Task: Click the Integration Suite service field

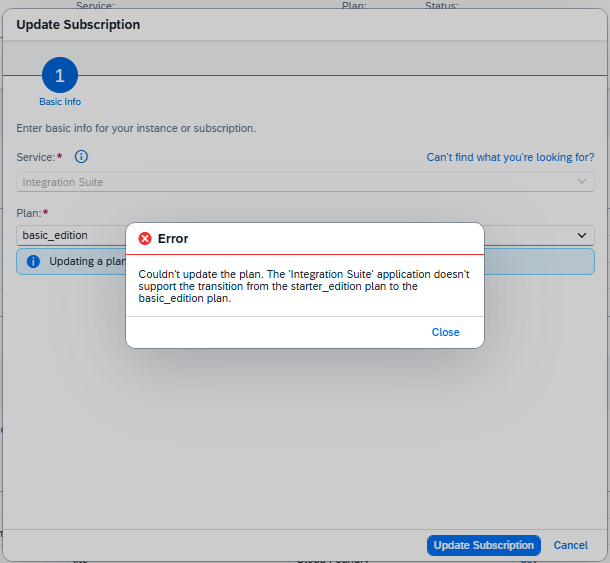Action: pyautogui.click(x=305, y=182)
